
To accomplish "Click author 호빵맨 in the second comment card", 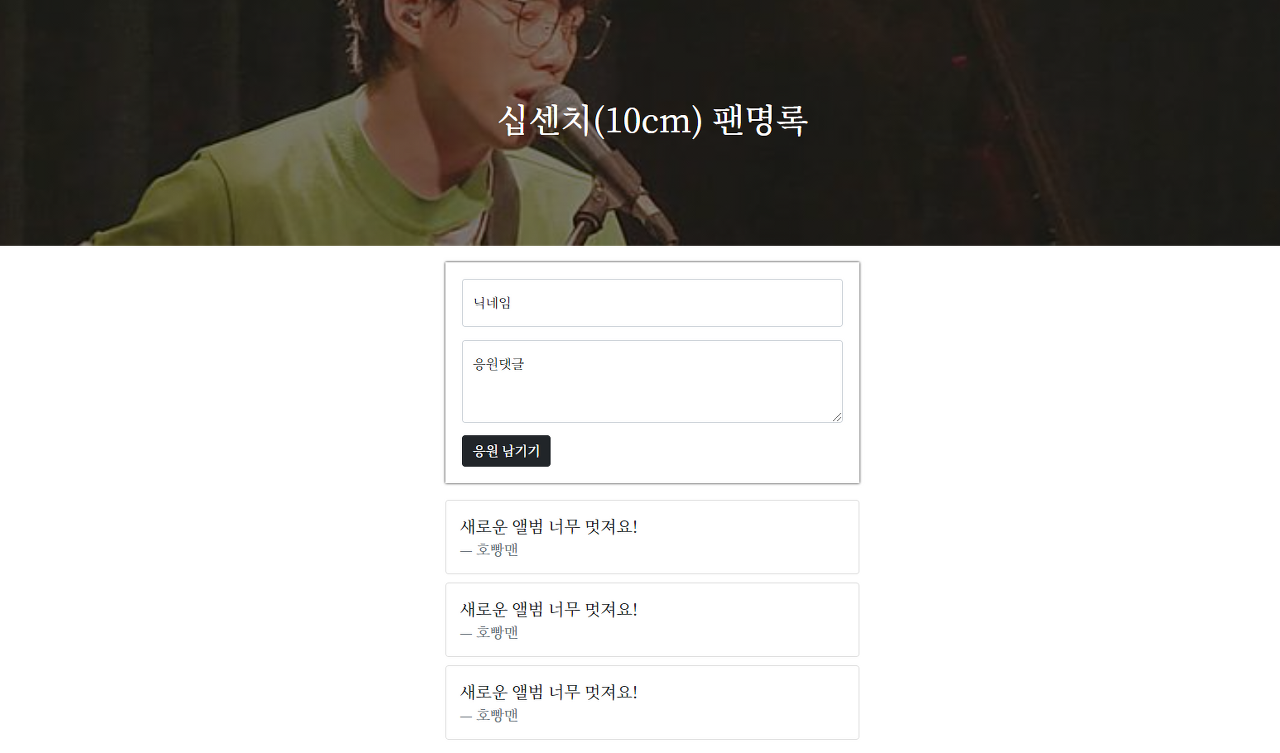I will [497, 632].
